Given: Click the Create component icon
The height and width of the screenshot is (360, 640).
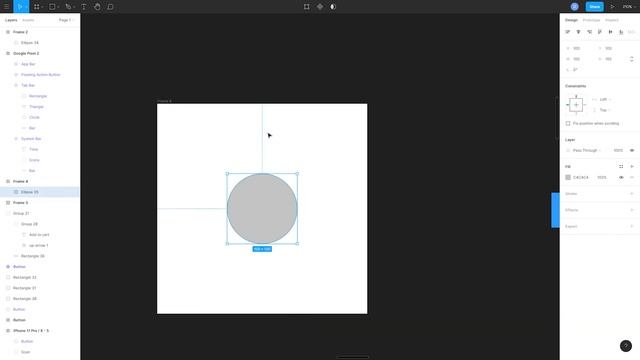Looking at the screenshot, I should 320,7.
